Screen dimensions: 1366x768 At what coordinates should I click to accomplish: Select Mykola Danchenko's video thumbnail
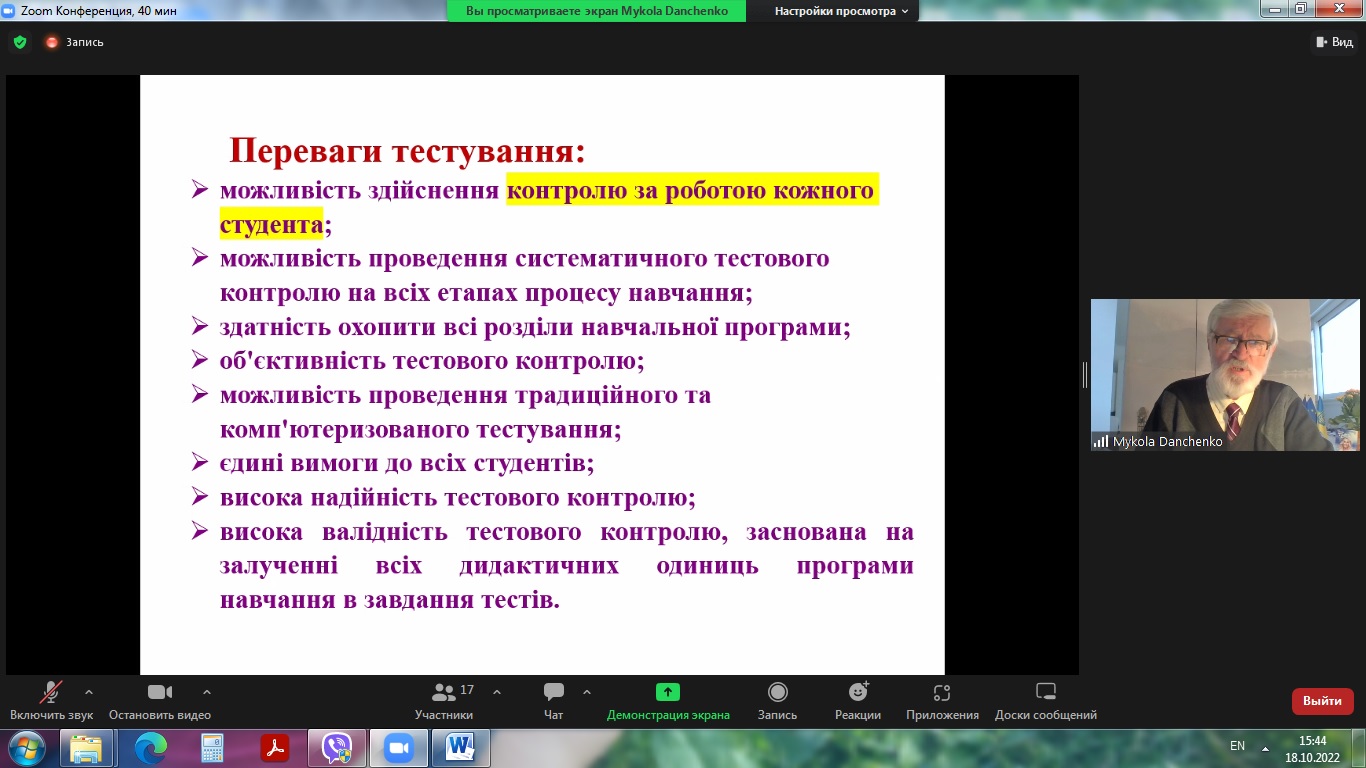pos(1225,375)
